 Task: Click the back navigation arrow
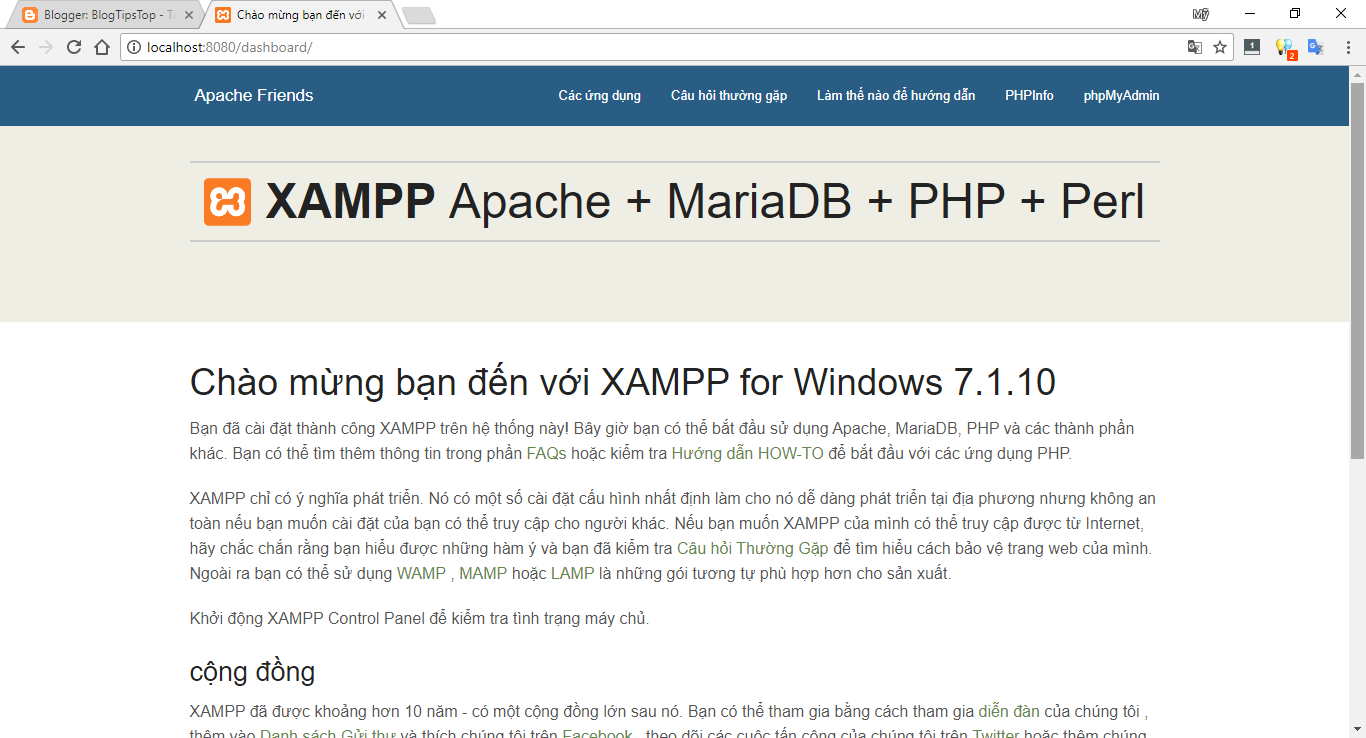(18, 47)
